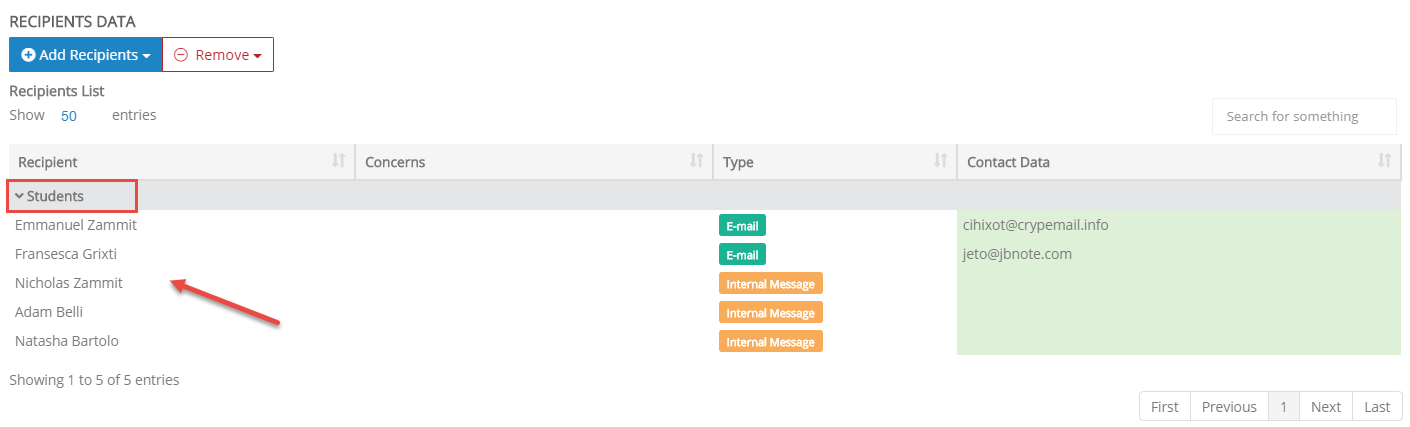Go to the Previous page
1410x427 pixels.
(1229, 406)
